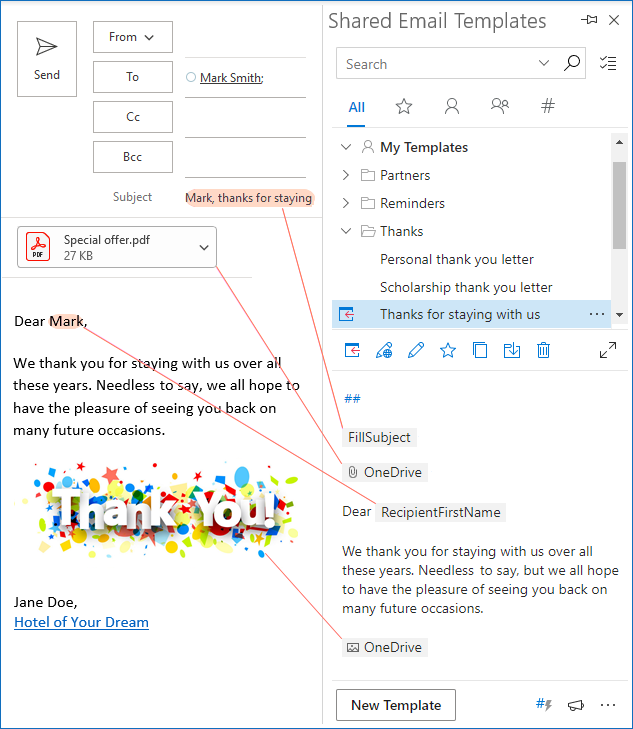633x729 pixels.
Task: Open the bottom three-dot more menu
Action: point(608,705)
